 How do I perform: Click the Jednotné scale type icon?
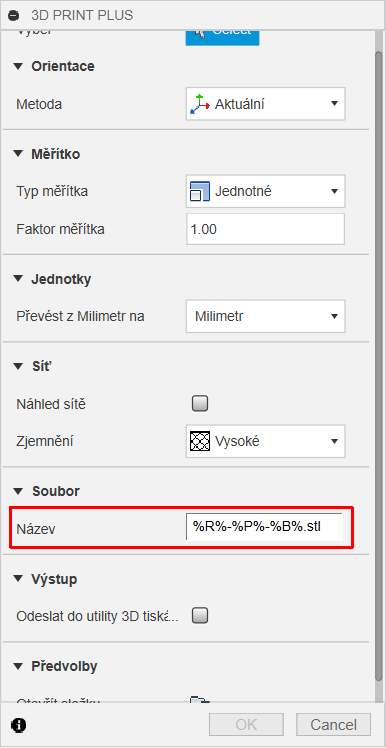[200, 191]
